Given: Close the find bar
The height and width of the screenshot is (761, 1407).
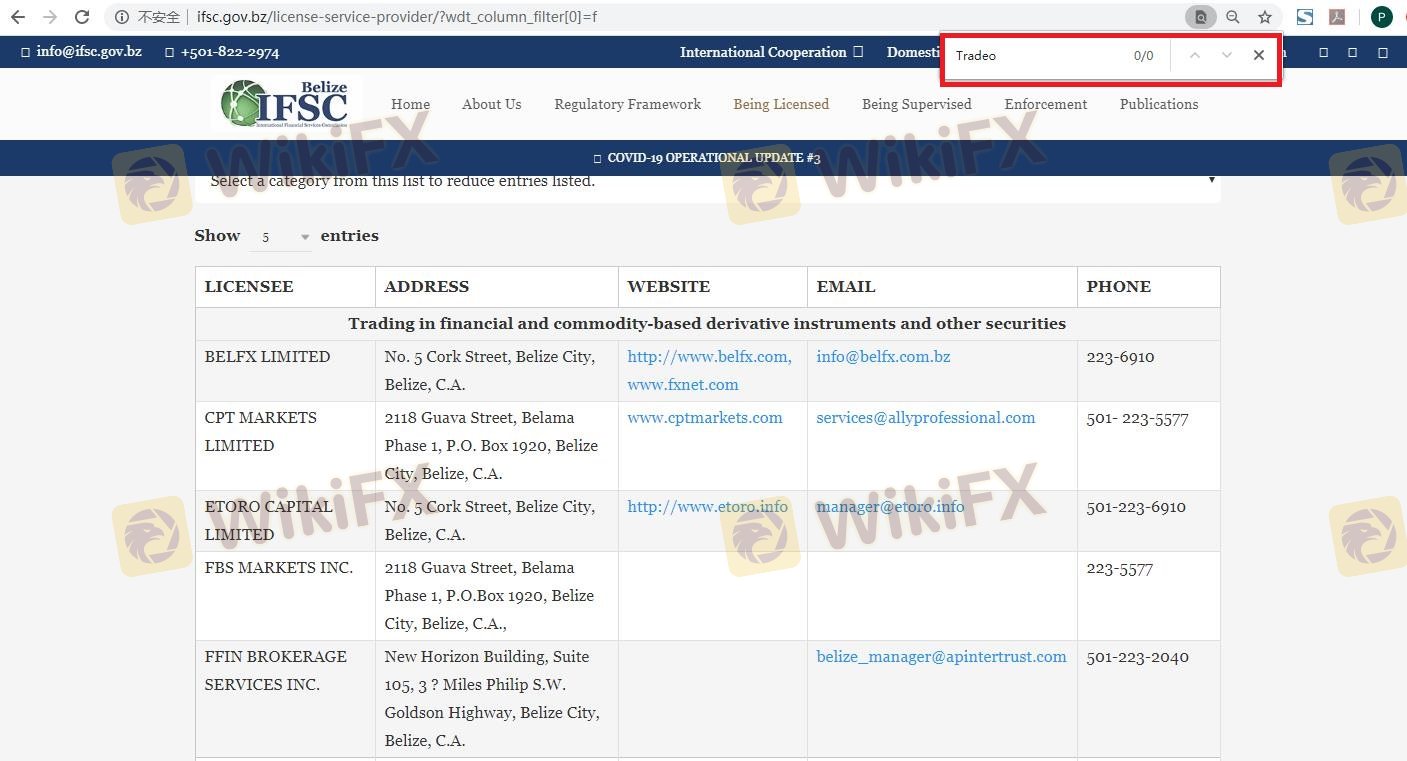Looking at the screenshot, I should (x=1259, y=56).
